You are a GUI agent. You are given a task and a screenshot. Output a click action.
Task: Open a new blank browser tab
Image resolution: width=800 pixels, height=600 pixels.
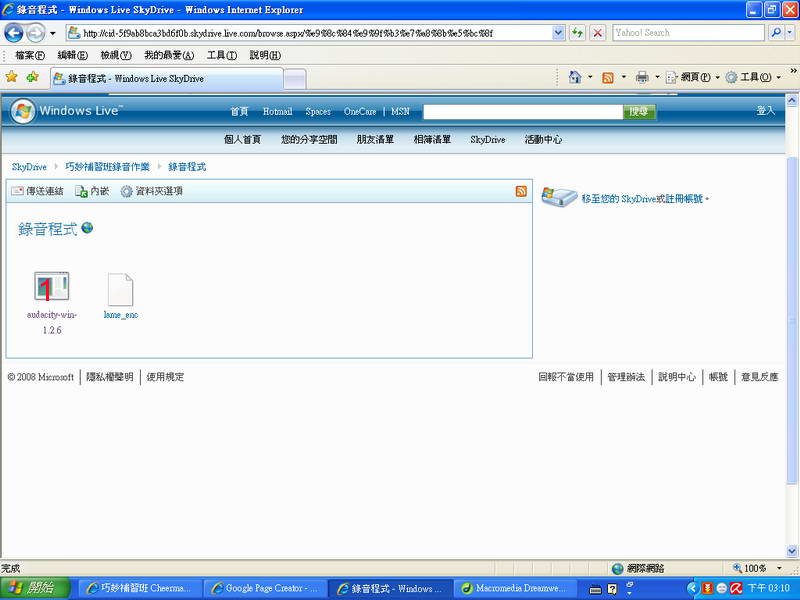point(294,79)
